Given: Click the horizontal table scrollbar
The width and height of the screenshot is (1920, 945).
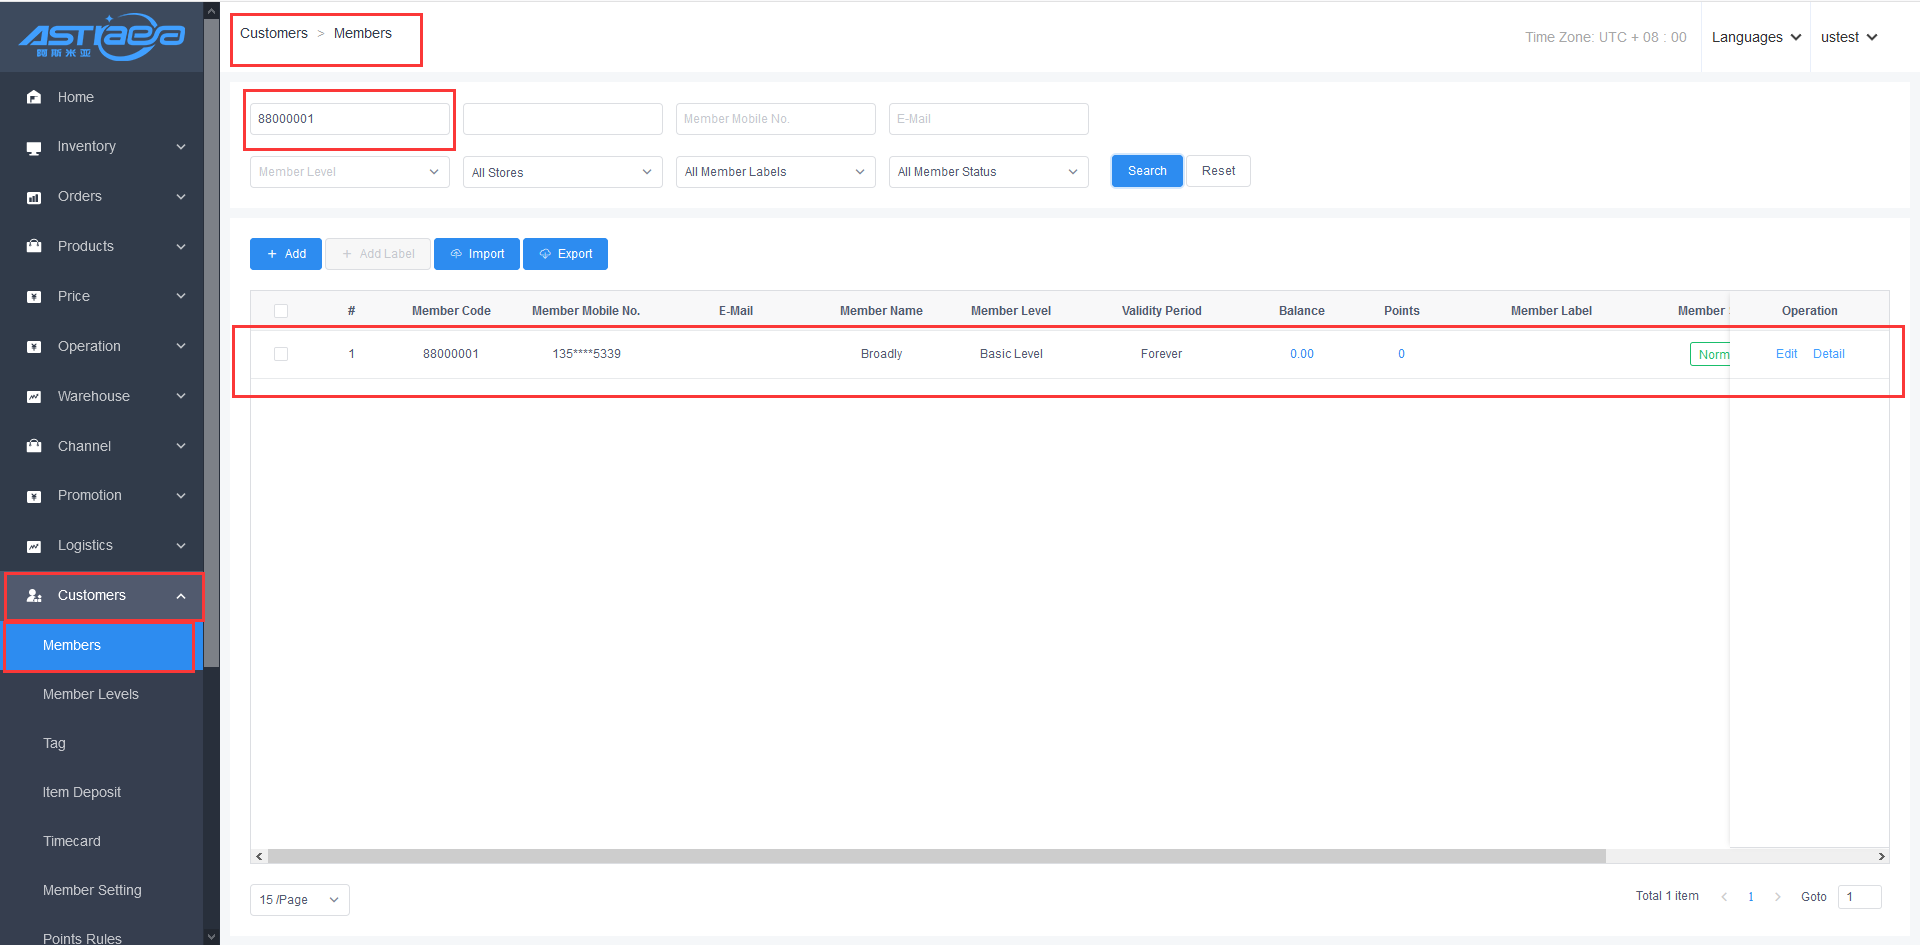Looking at the screenshot, I should click(x=936, y=856).
